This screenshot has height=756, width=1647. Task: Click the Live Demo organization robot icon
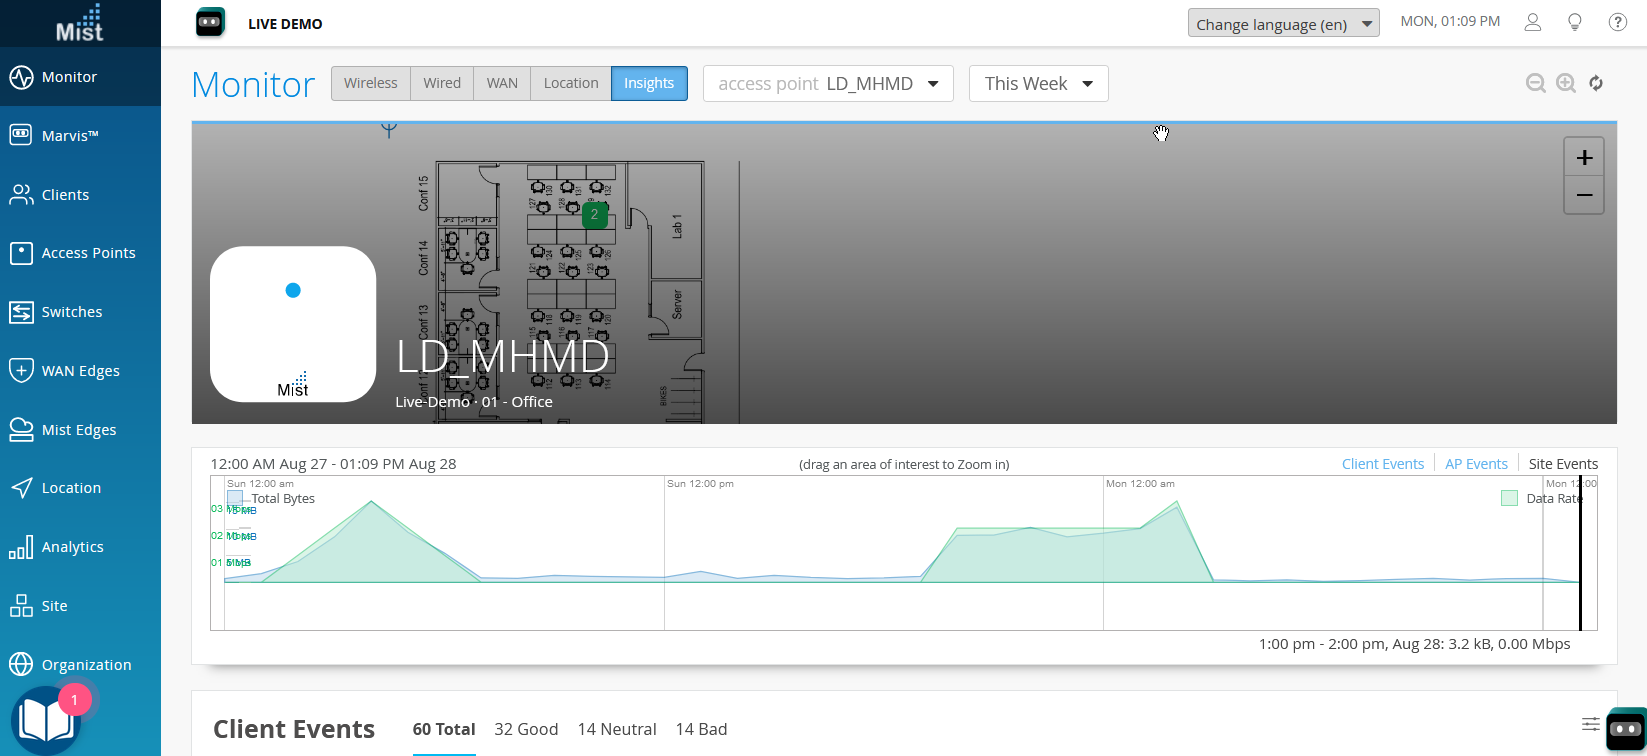[x=210, y=23]
